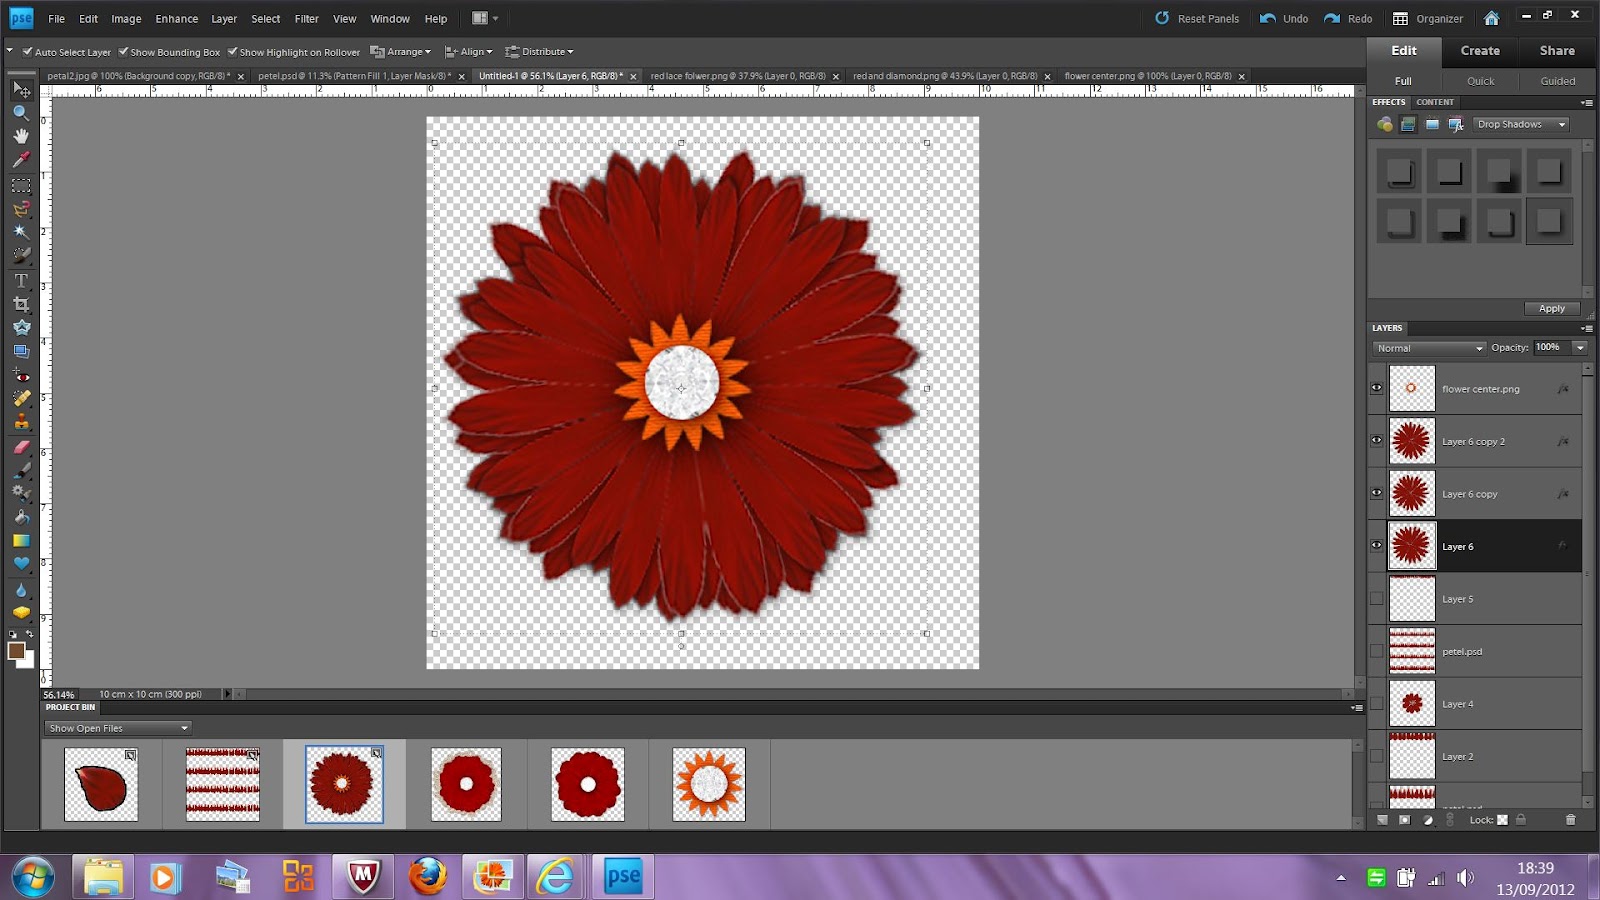This screenshot has width=1600, height=900.
Task: Pick the Hand tool
Action: (20, 137)
